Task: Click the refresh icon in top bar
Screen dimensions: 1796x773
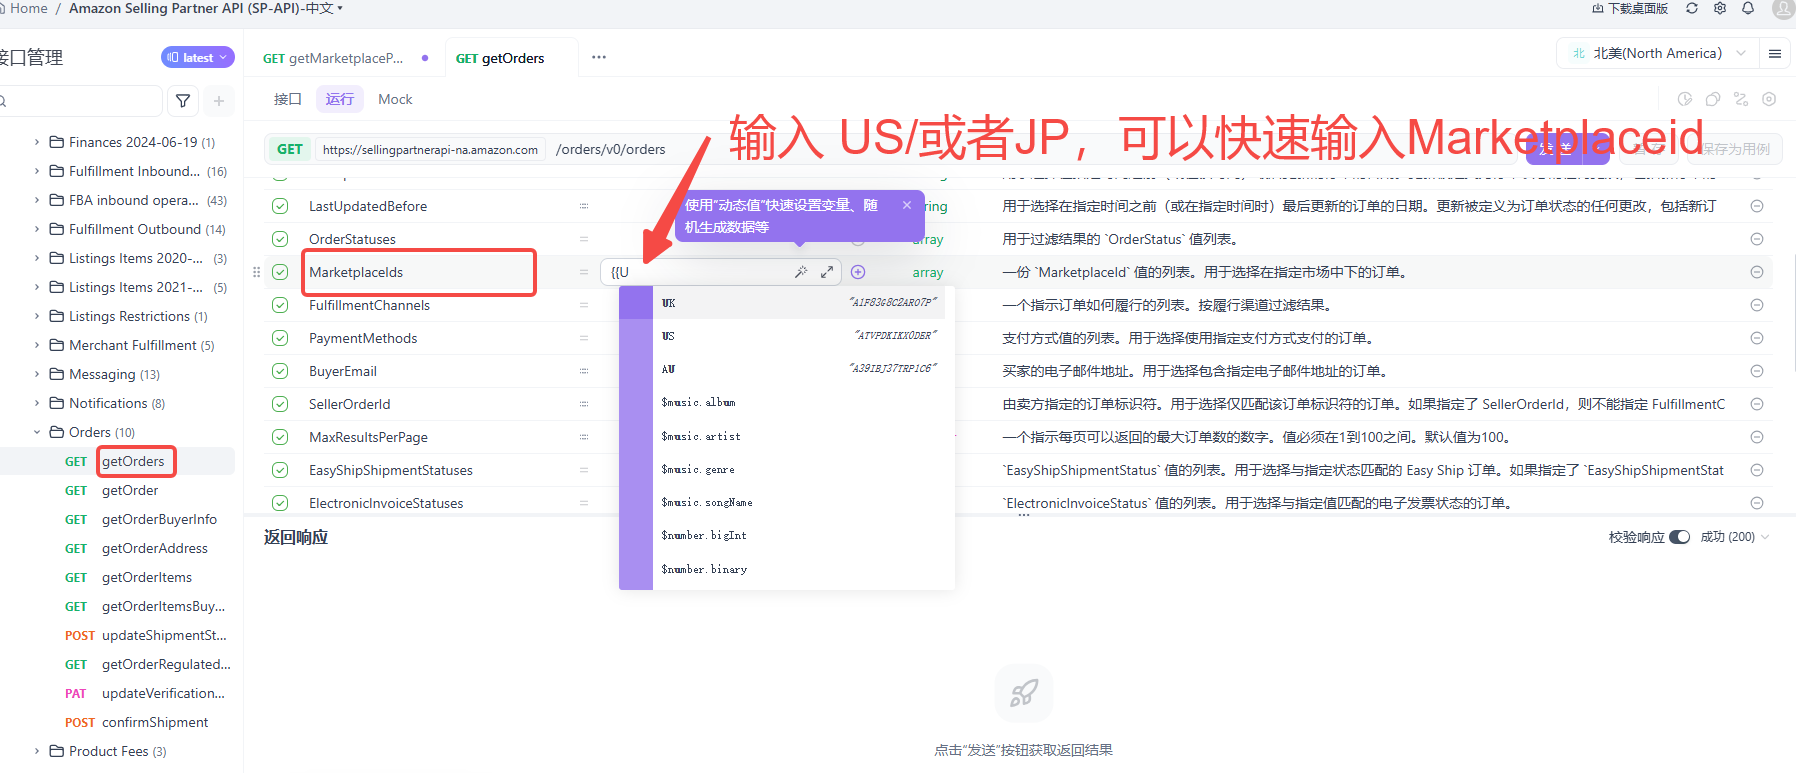Action: click(x=1692, y=8)
